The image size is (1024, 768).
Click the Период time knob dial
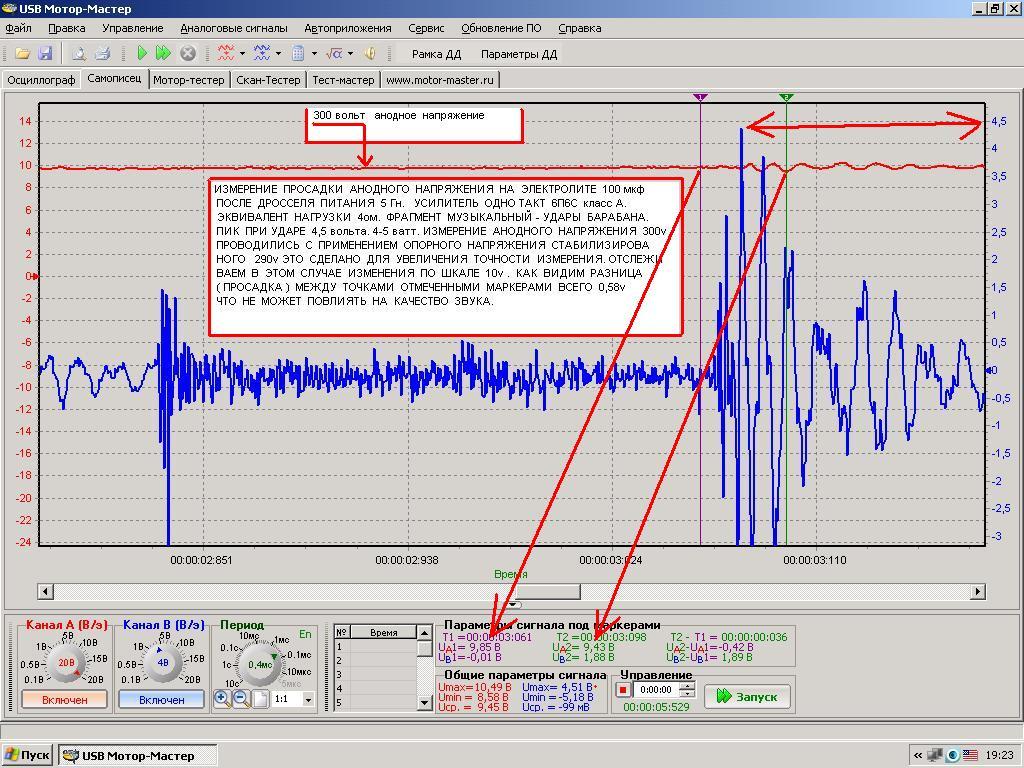(260, 664)
